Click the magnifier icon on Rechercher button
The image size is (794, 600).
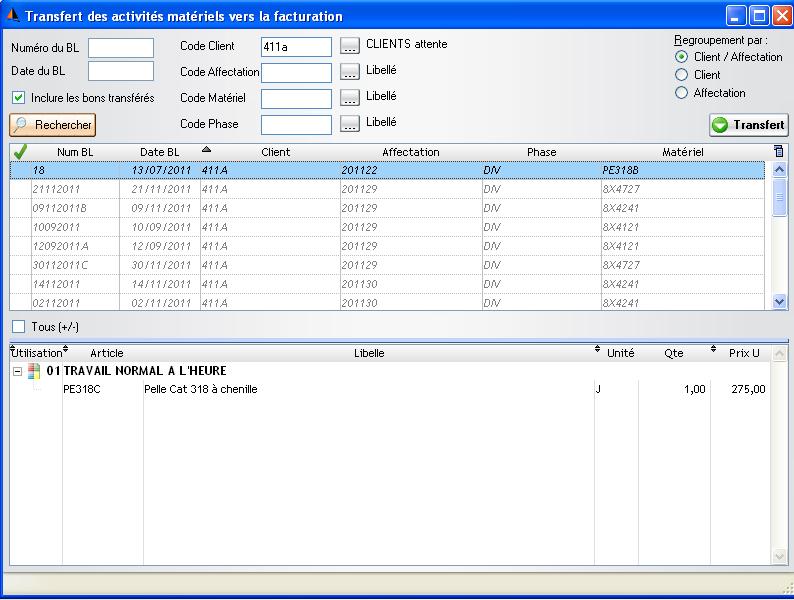[x=20, y=125]
